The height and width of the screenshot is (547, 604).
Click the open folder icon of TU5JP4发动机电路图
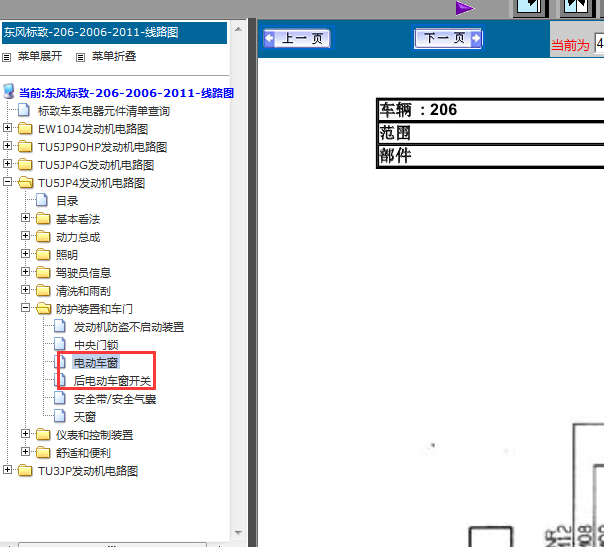pos(25,182)
